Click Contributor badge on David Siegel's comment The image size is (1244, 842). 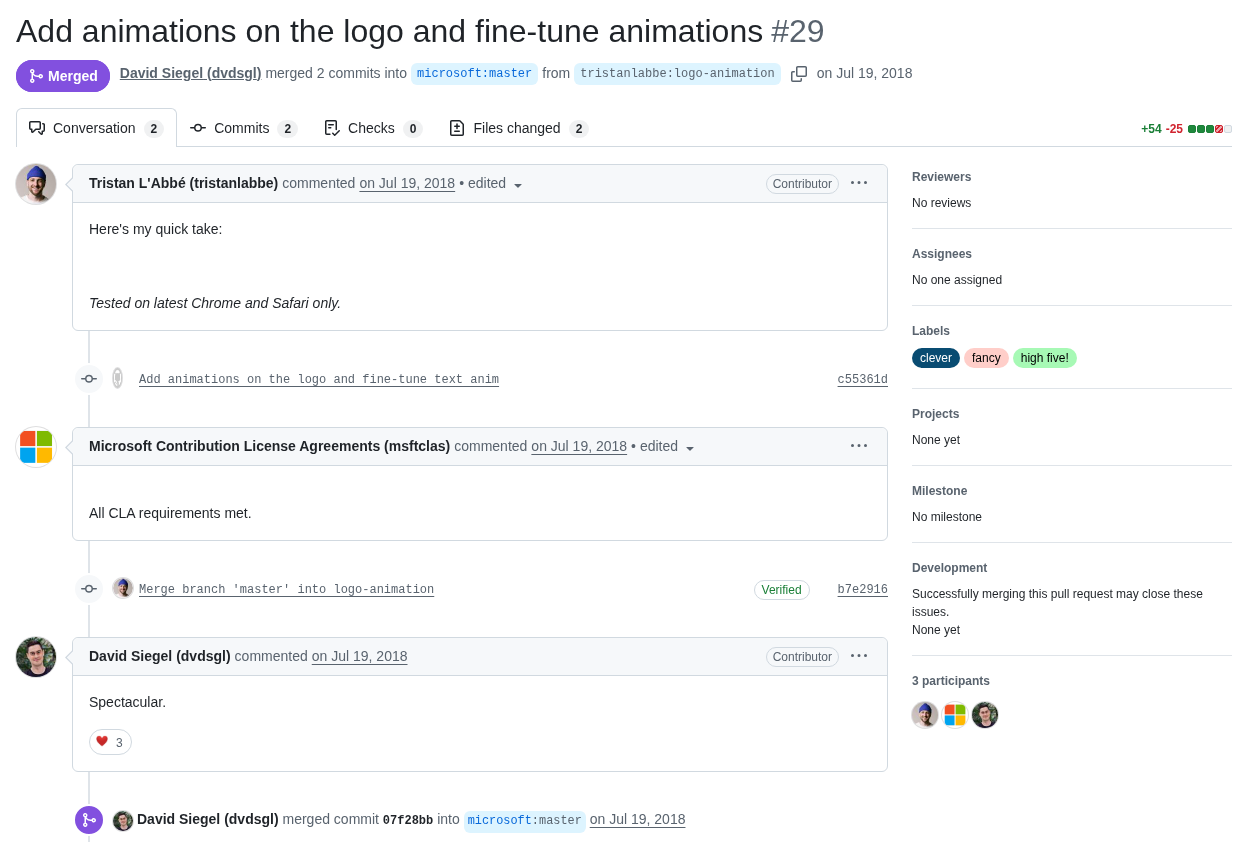[802, 657]
